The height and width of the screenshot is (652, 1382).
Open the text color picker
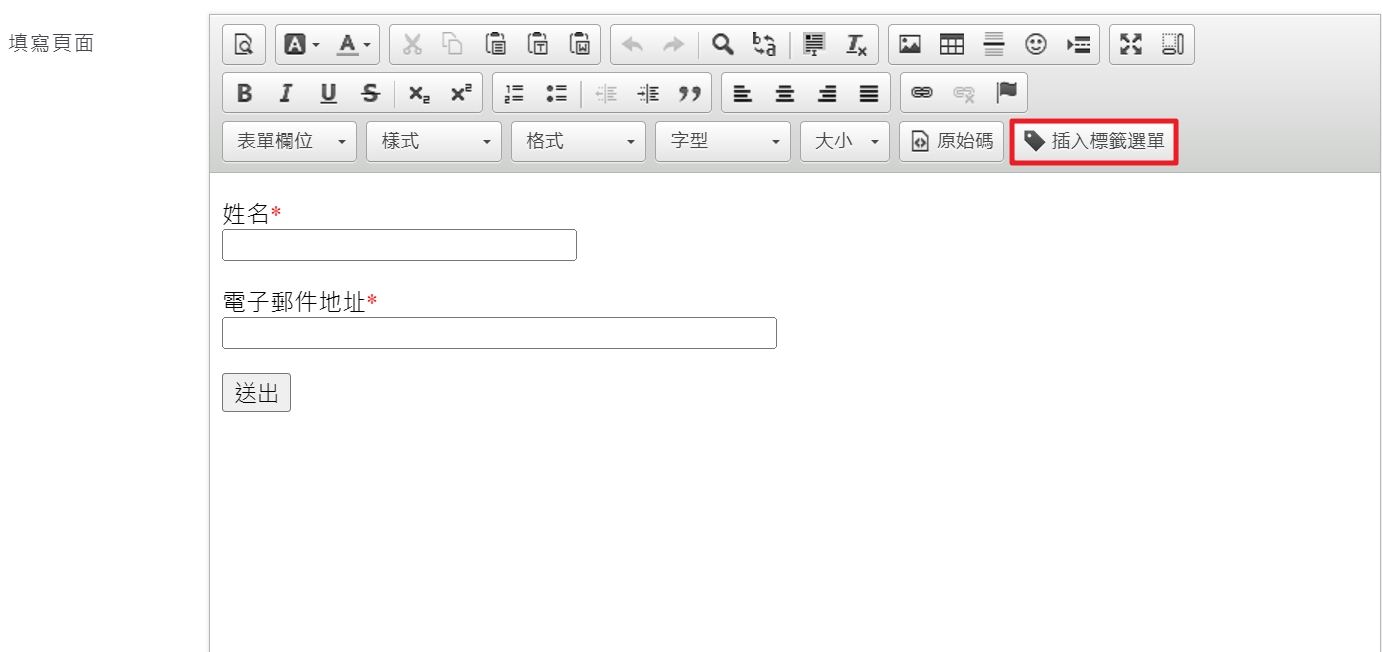click(x=353, y=45)
